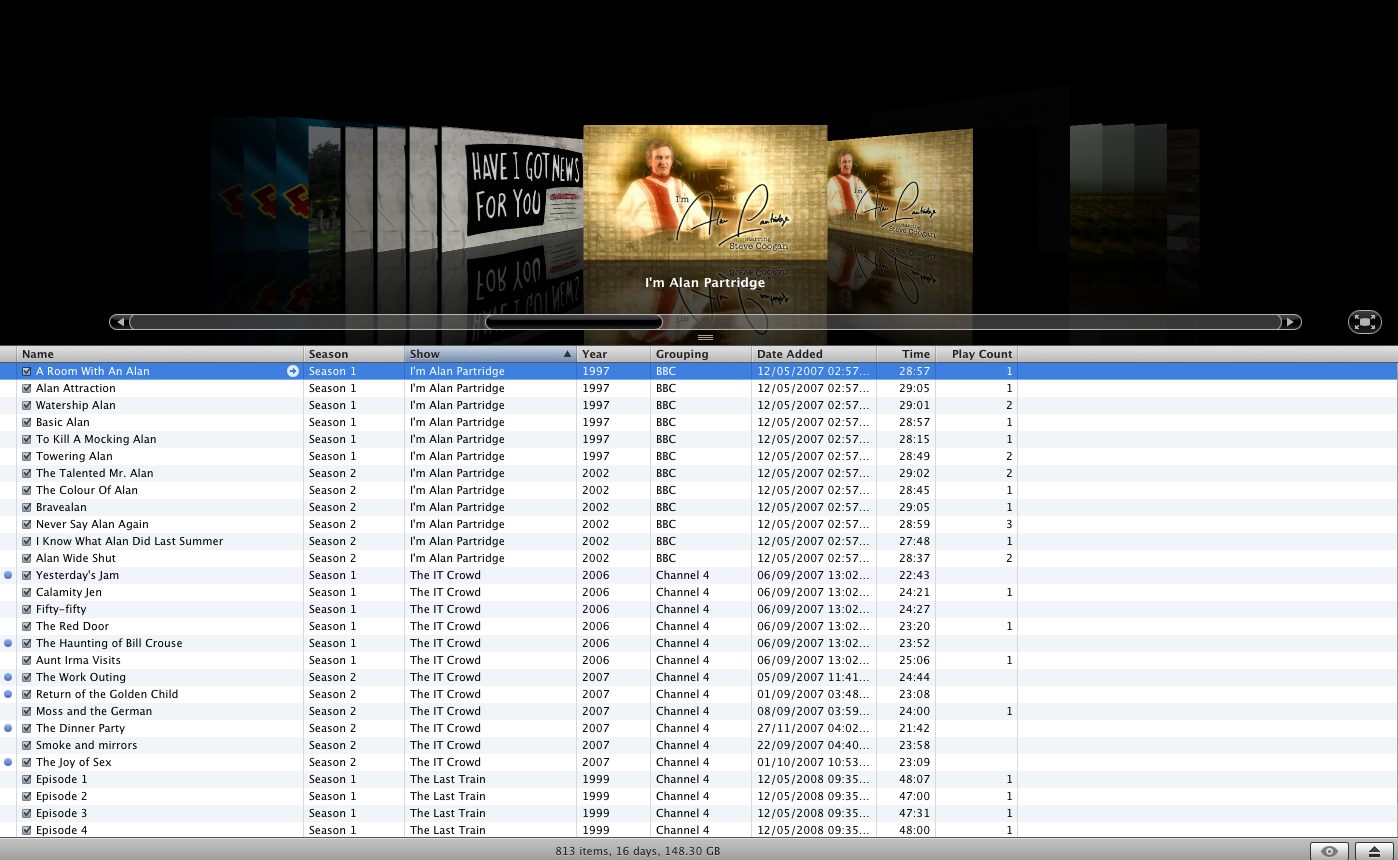Select Episode 4 of The Last Train

pos(699,830)
